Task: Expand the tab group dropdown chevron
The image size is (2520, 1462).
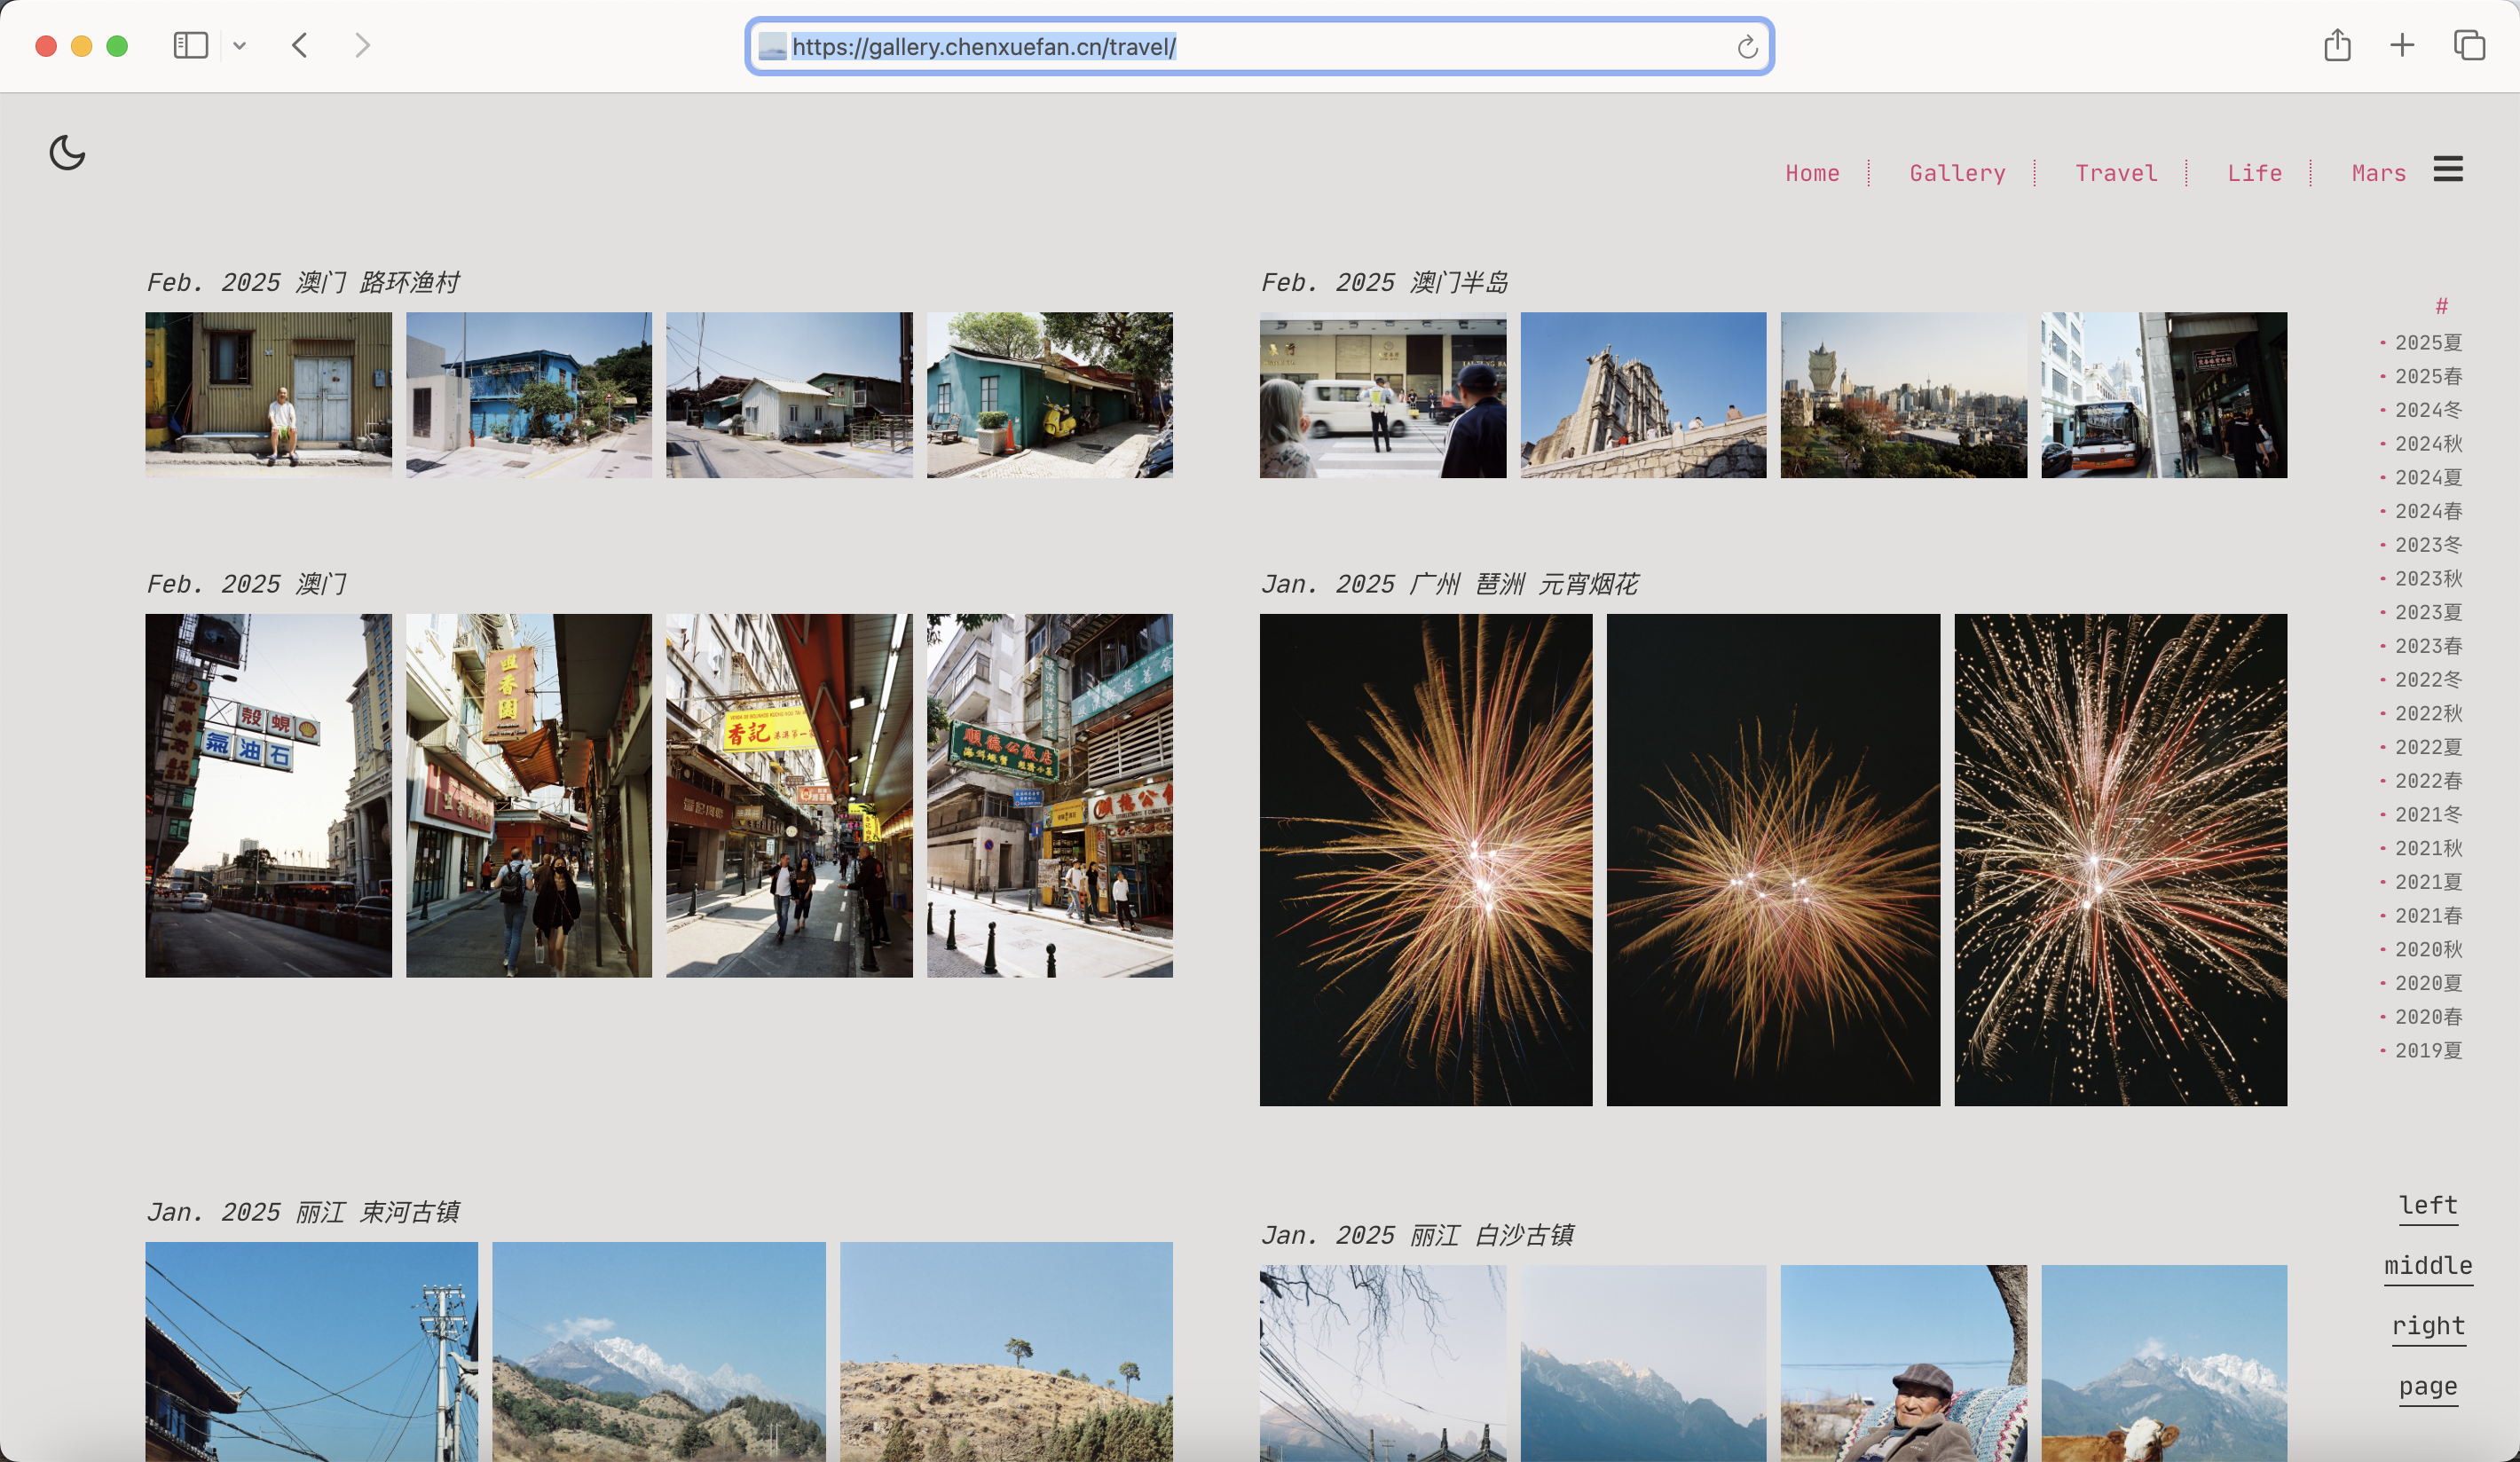Action: click(x=240, y=46)
